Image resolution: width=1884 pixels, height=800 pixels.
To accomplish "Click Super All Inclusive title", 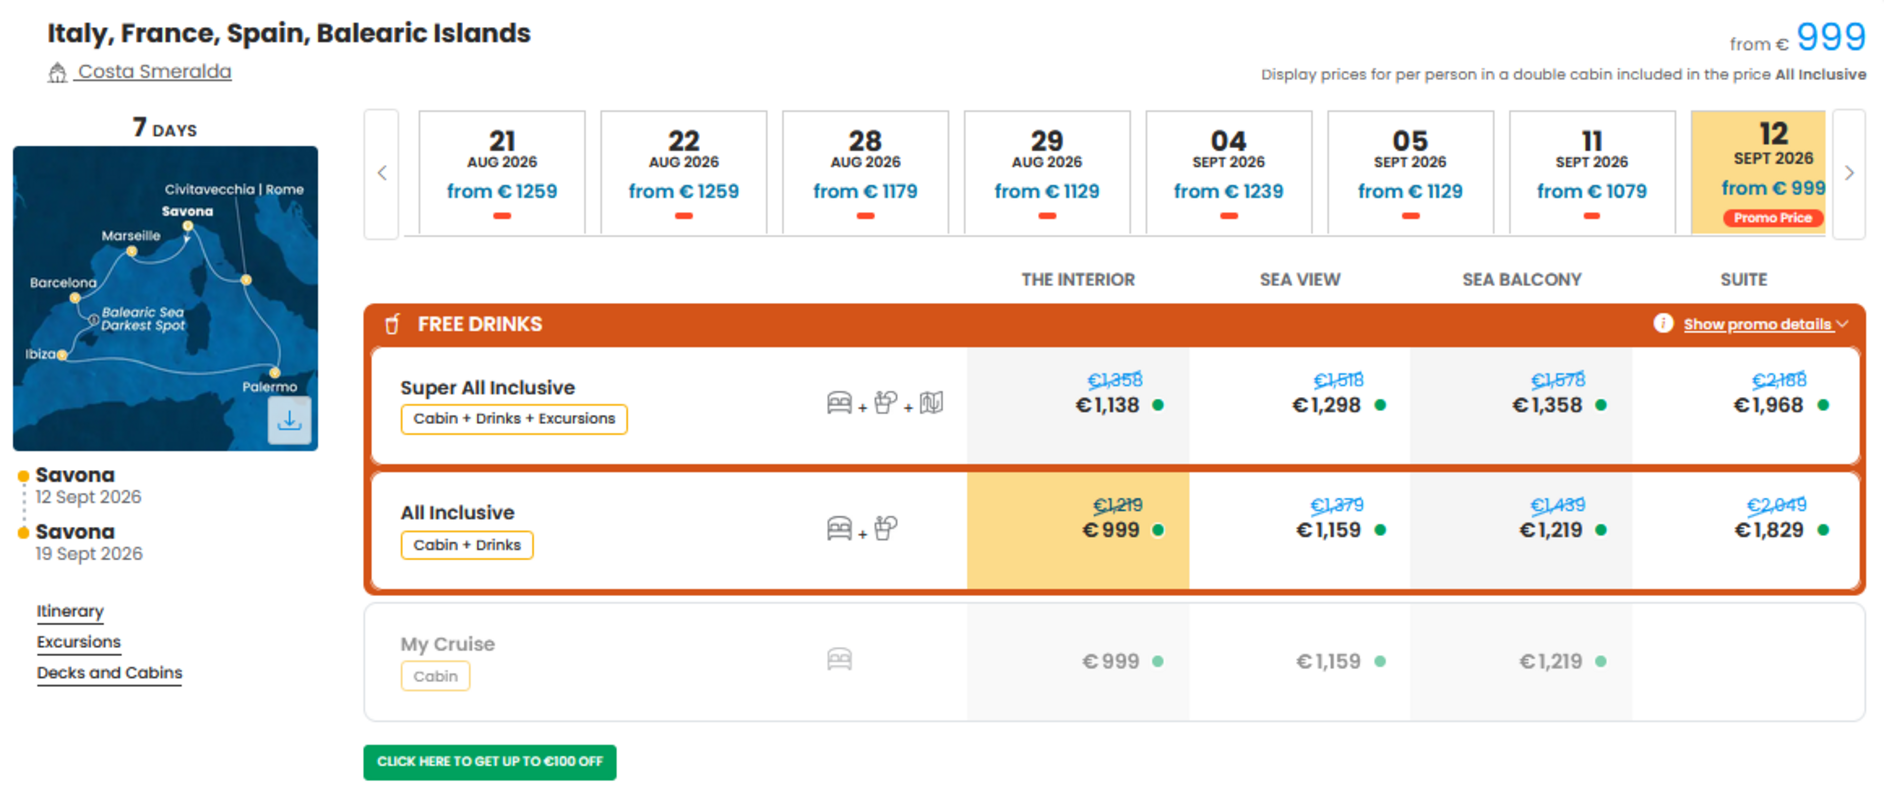I will (x=488, y=387).
